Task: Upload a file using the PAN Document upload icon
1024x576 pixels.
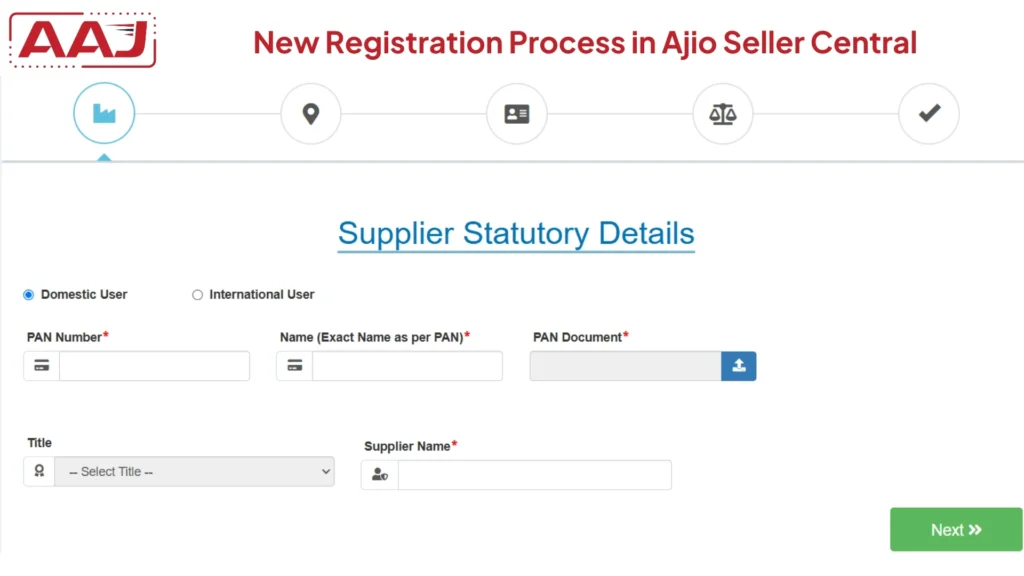Action: point(739,365)
